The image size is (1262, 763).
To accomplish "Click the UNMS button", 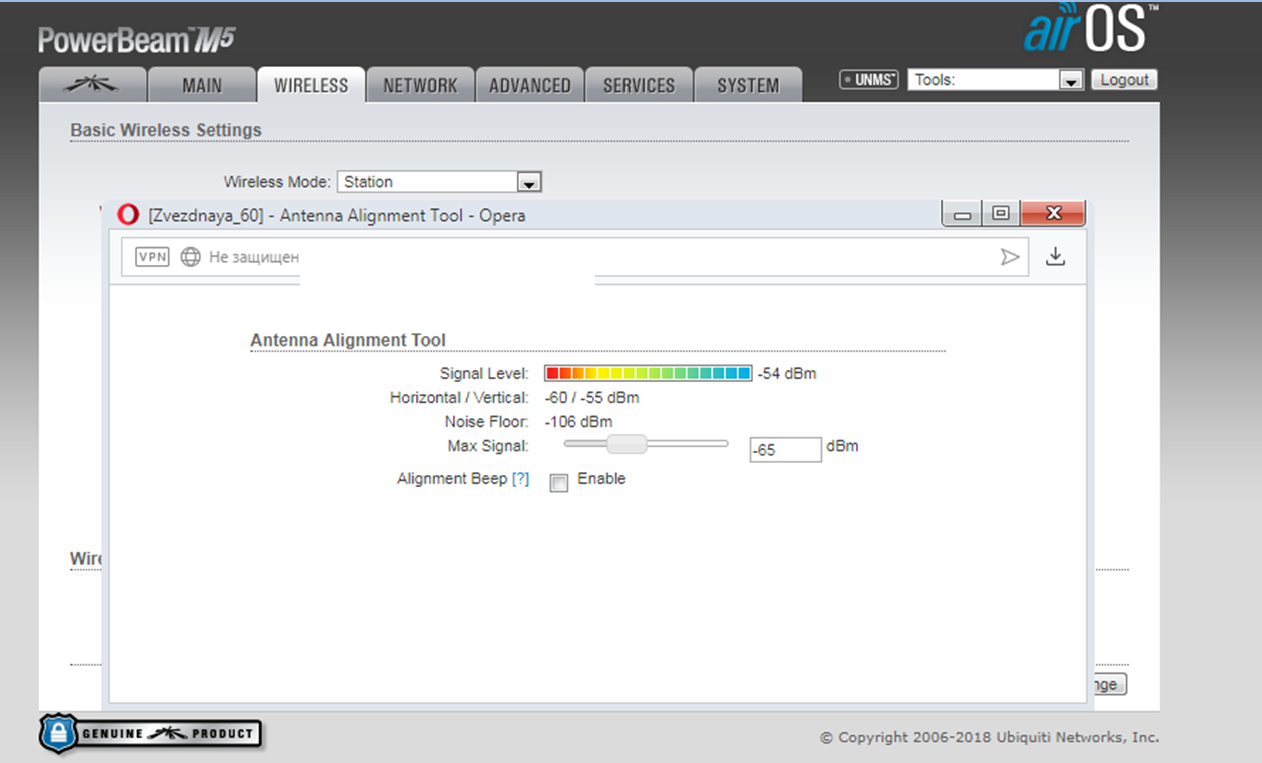I will click(x=868, y=80).
